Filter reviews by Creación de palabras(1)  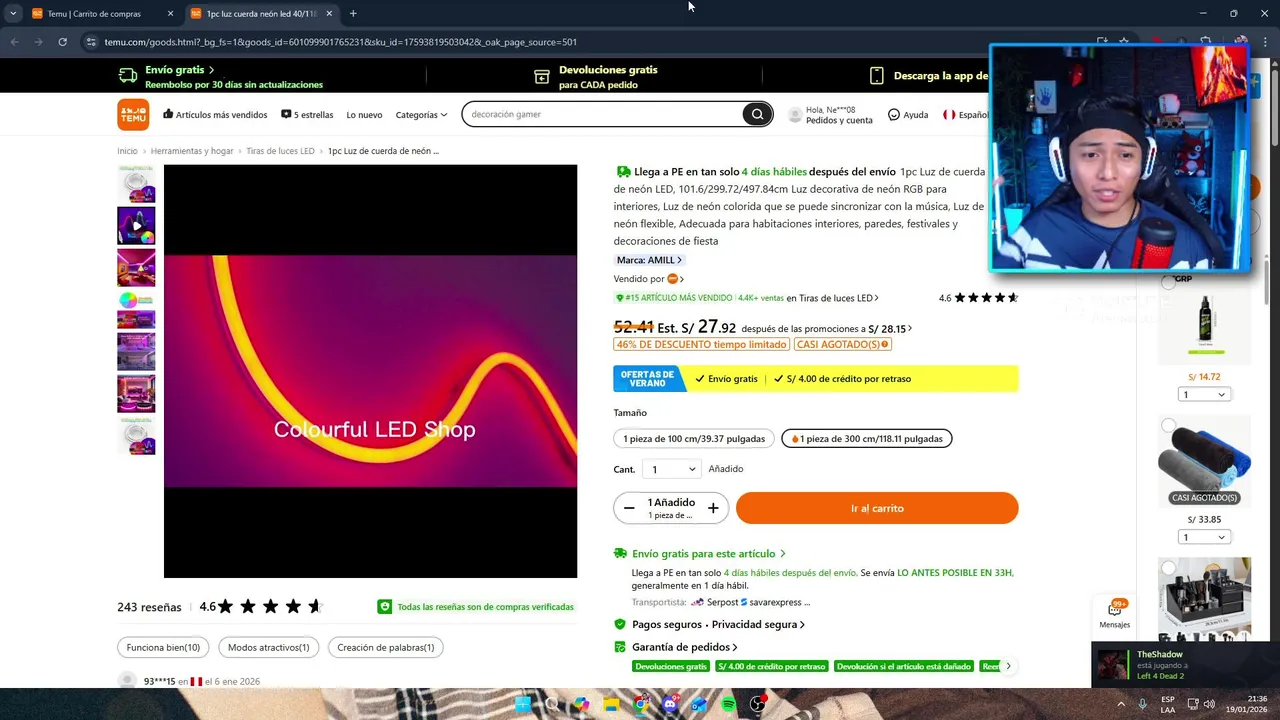385,647
